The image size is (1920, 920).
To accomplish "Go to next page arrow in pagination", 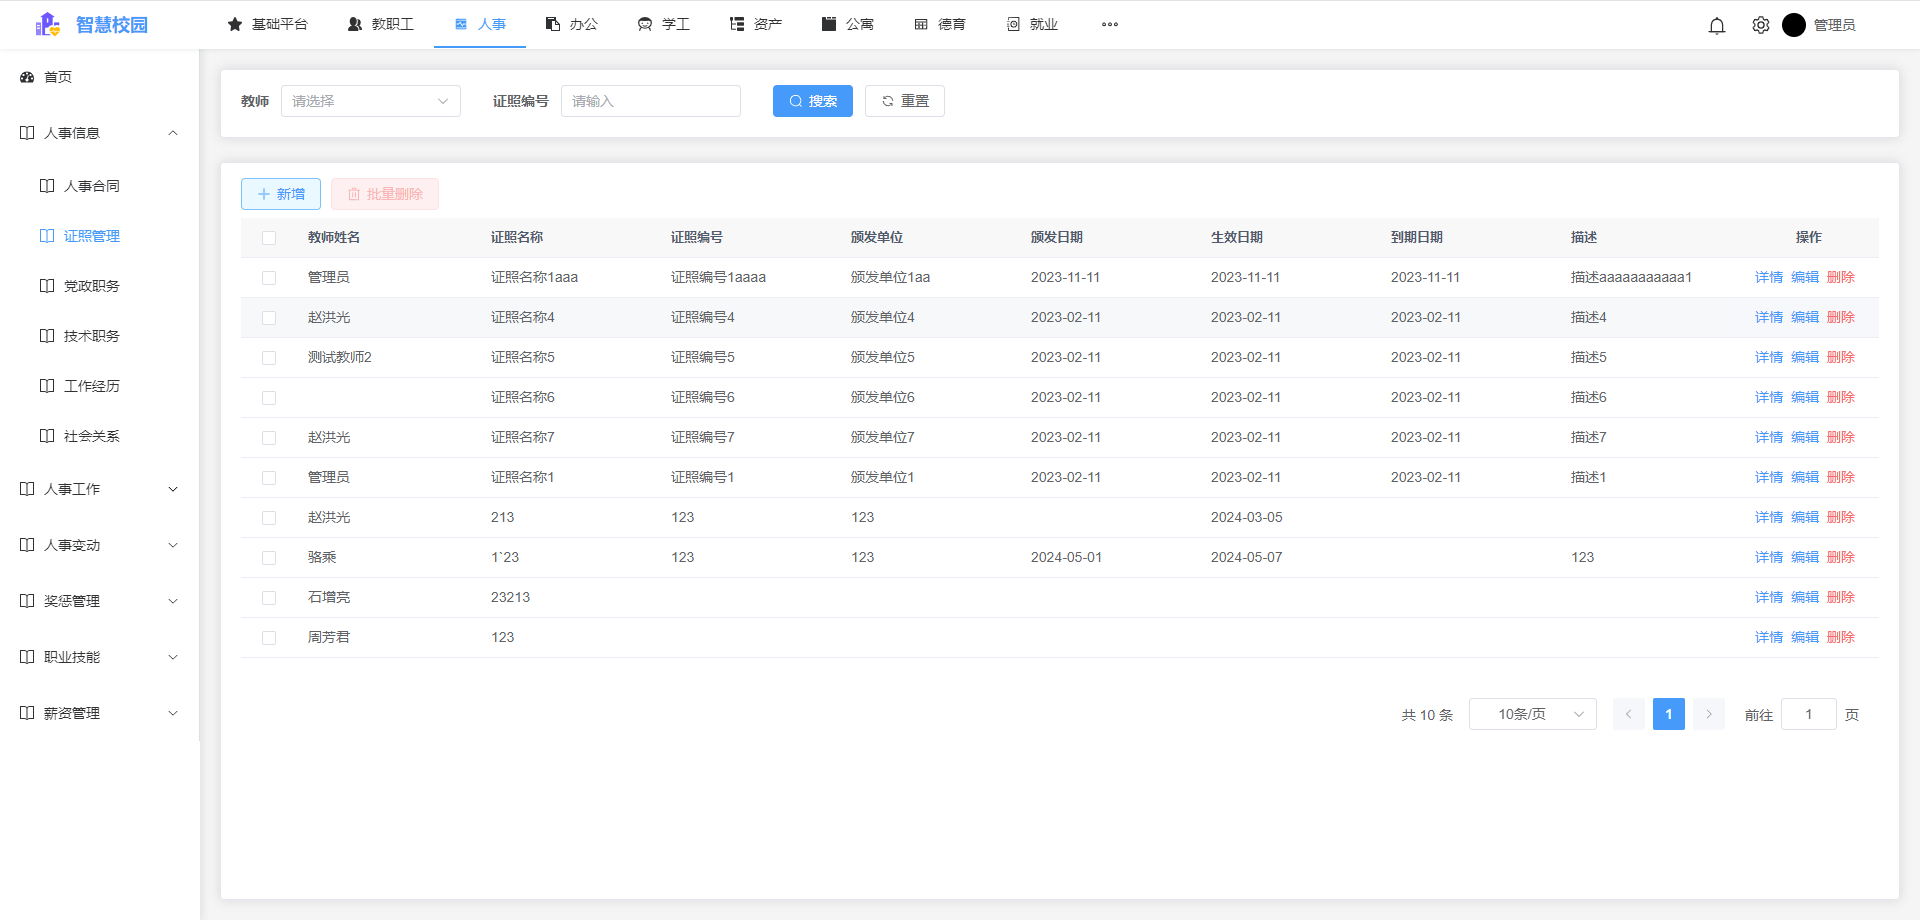I will point(1709,714).
